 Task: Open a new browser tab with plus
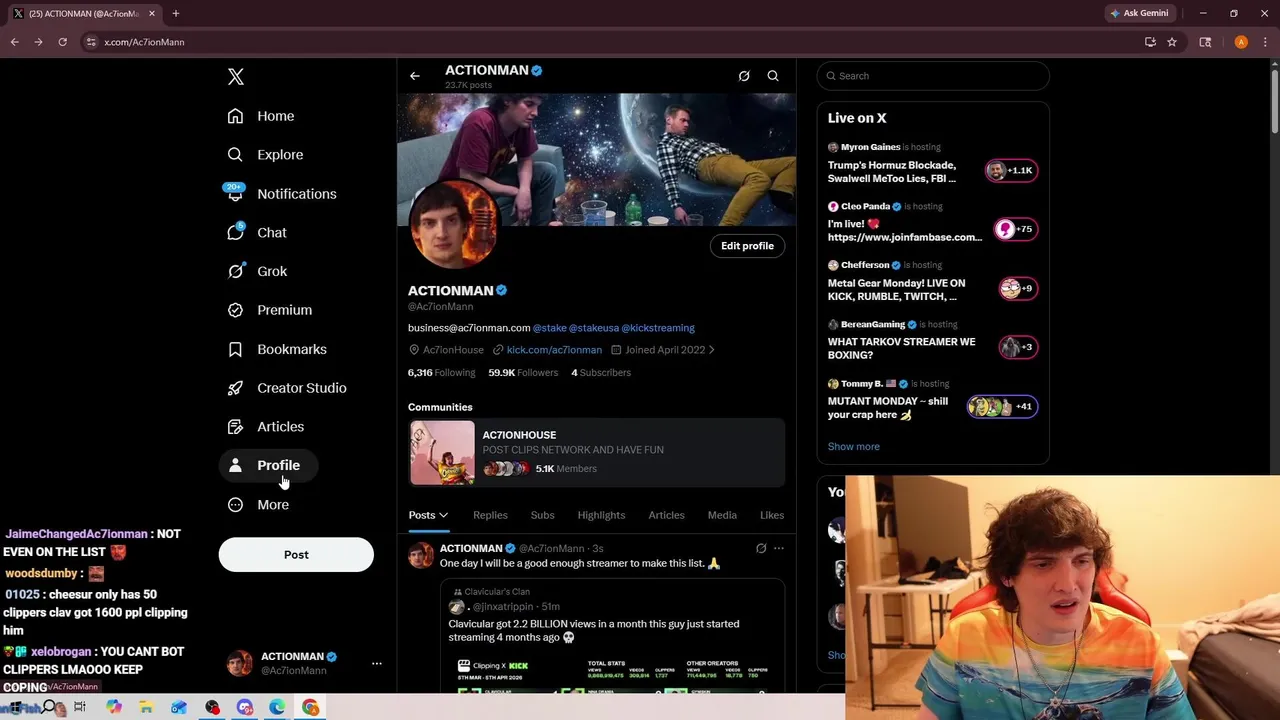point(175,13)
